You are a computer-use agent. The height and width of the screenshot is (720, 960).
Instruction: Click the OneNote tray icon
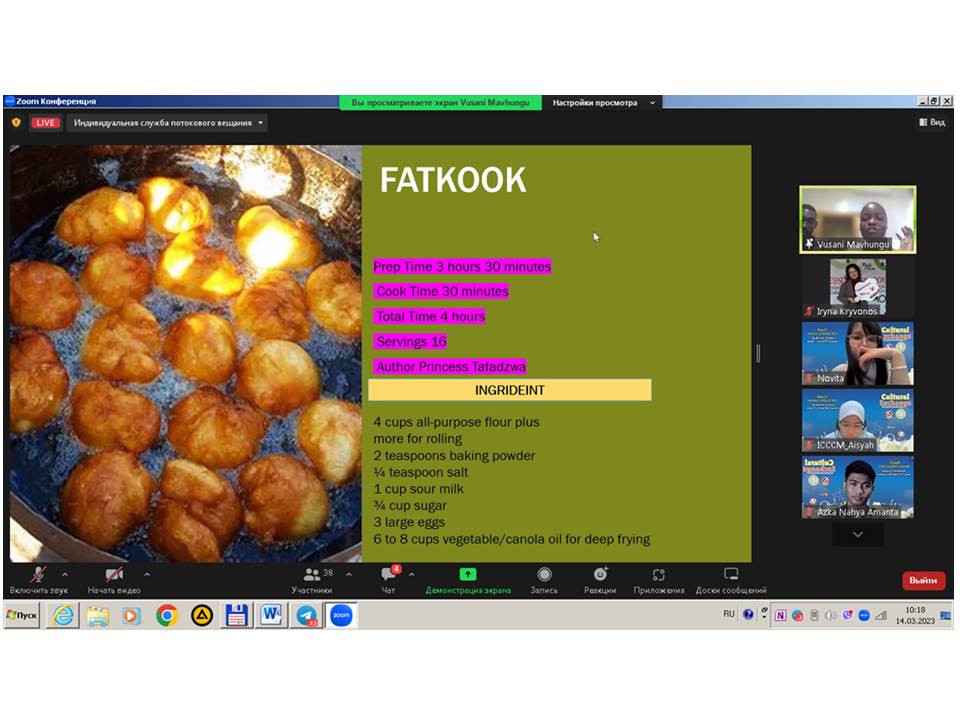click(x=781, y=615)
